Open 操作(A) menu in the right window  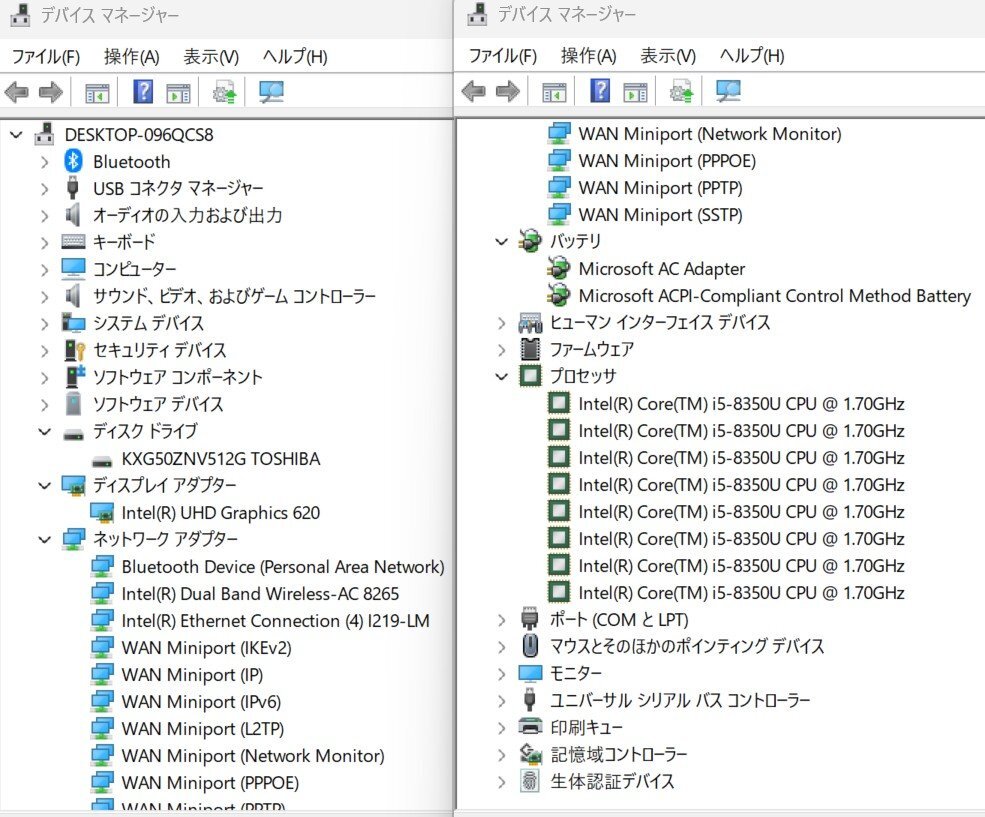[589, 56]
